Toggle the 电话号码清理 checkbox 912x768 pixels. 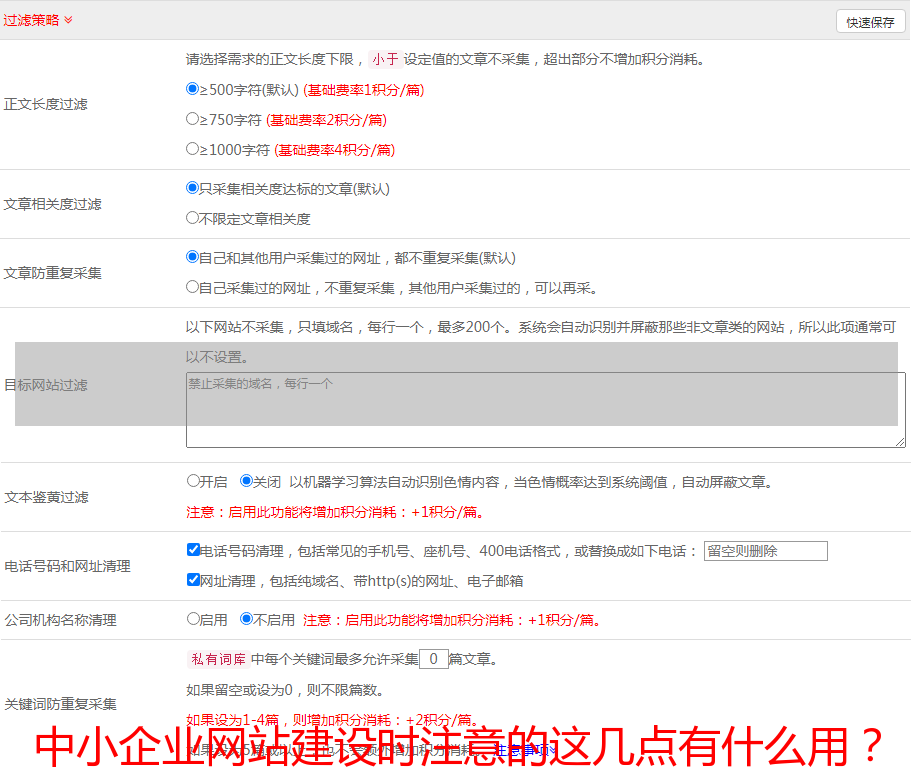tap(193, 550)
